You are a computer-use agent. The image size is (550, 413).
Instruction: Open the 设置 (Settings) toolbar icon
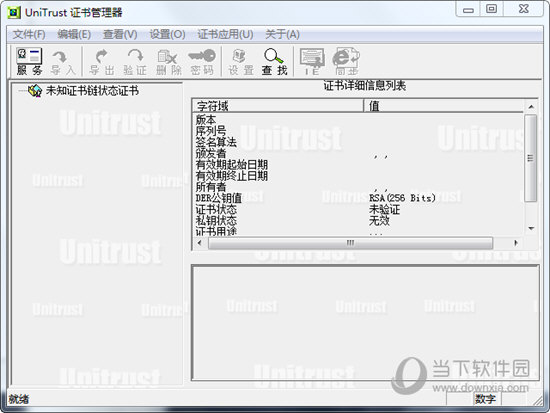tap(241, 62)
